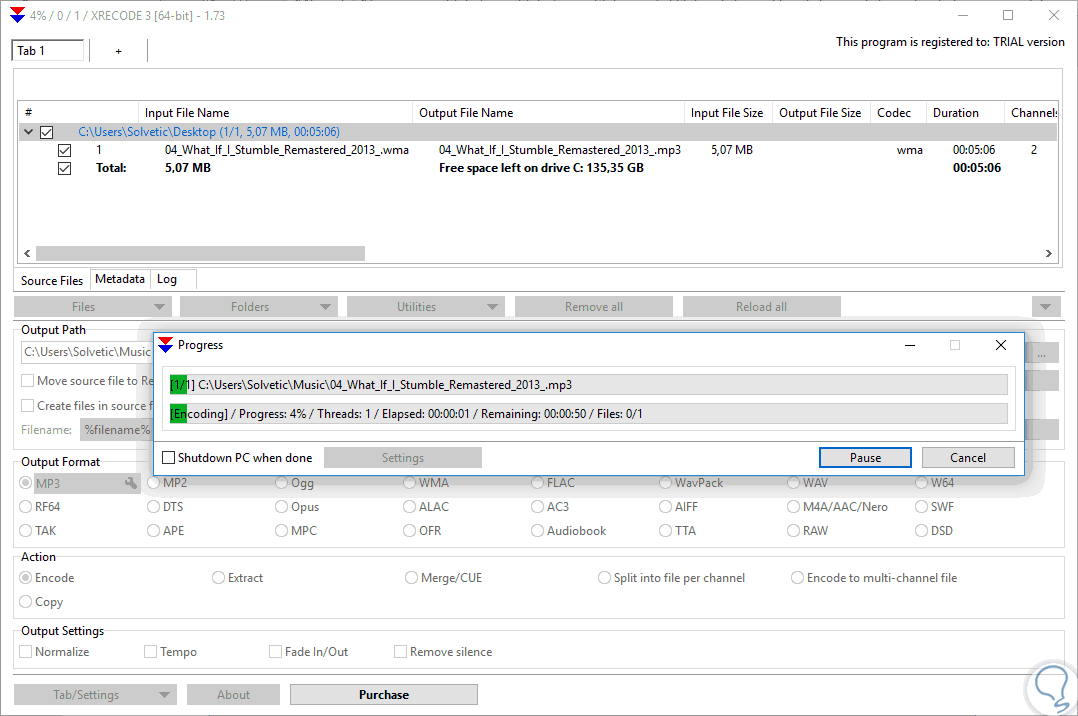Click the Reload all button
Image resolution: width=1078 pixels, height=716 pixels.
[x=761, y=307]
